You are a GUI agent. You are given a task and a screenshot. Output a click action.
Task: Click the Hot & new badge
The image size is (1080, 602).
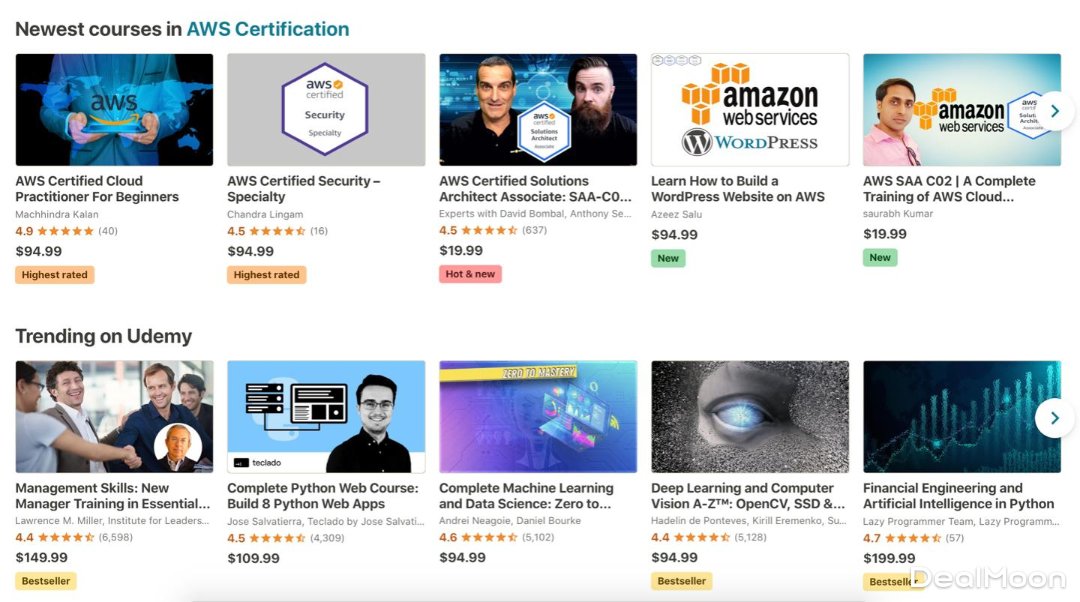coord(470,274)
